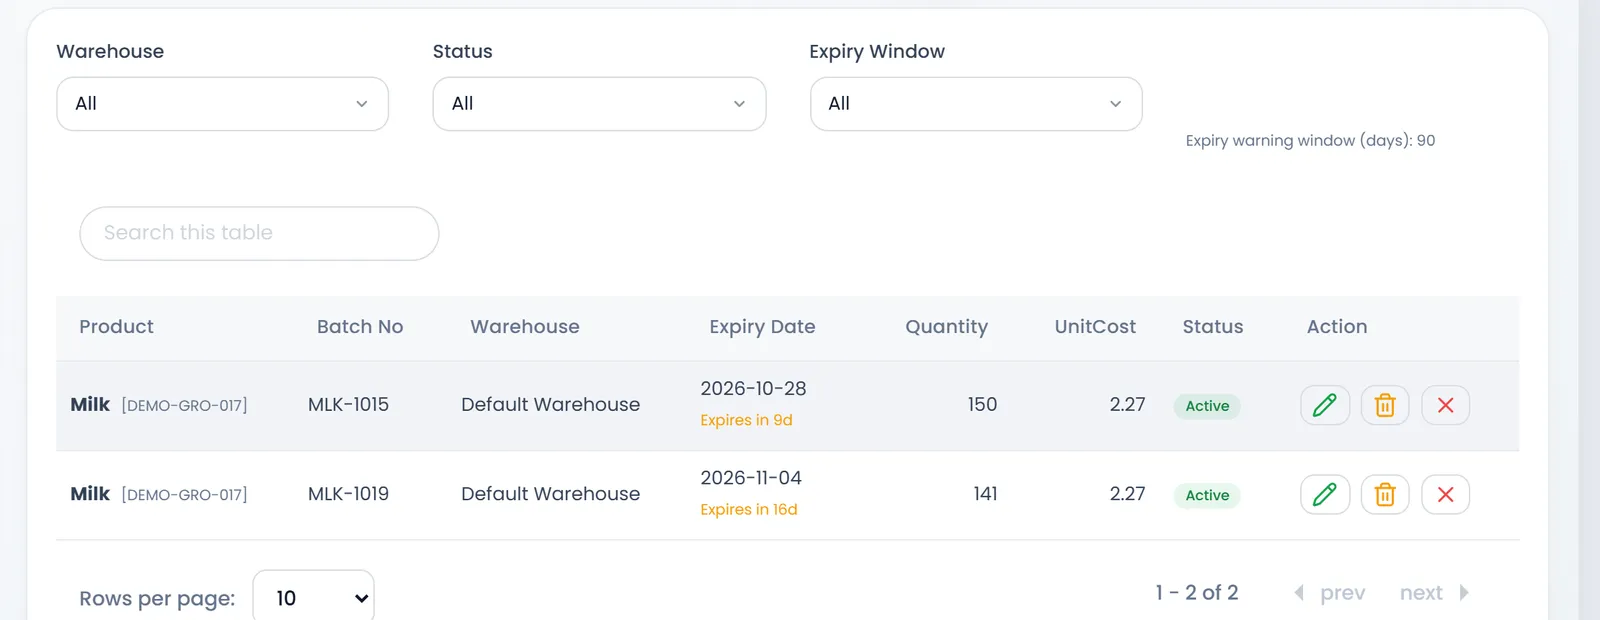Viewport: 1600px width, 620px height.
Task: Click unit cost 2.27 in MLK-1015 row
Action: point(1127,405)
